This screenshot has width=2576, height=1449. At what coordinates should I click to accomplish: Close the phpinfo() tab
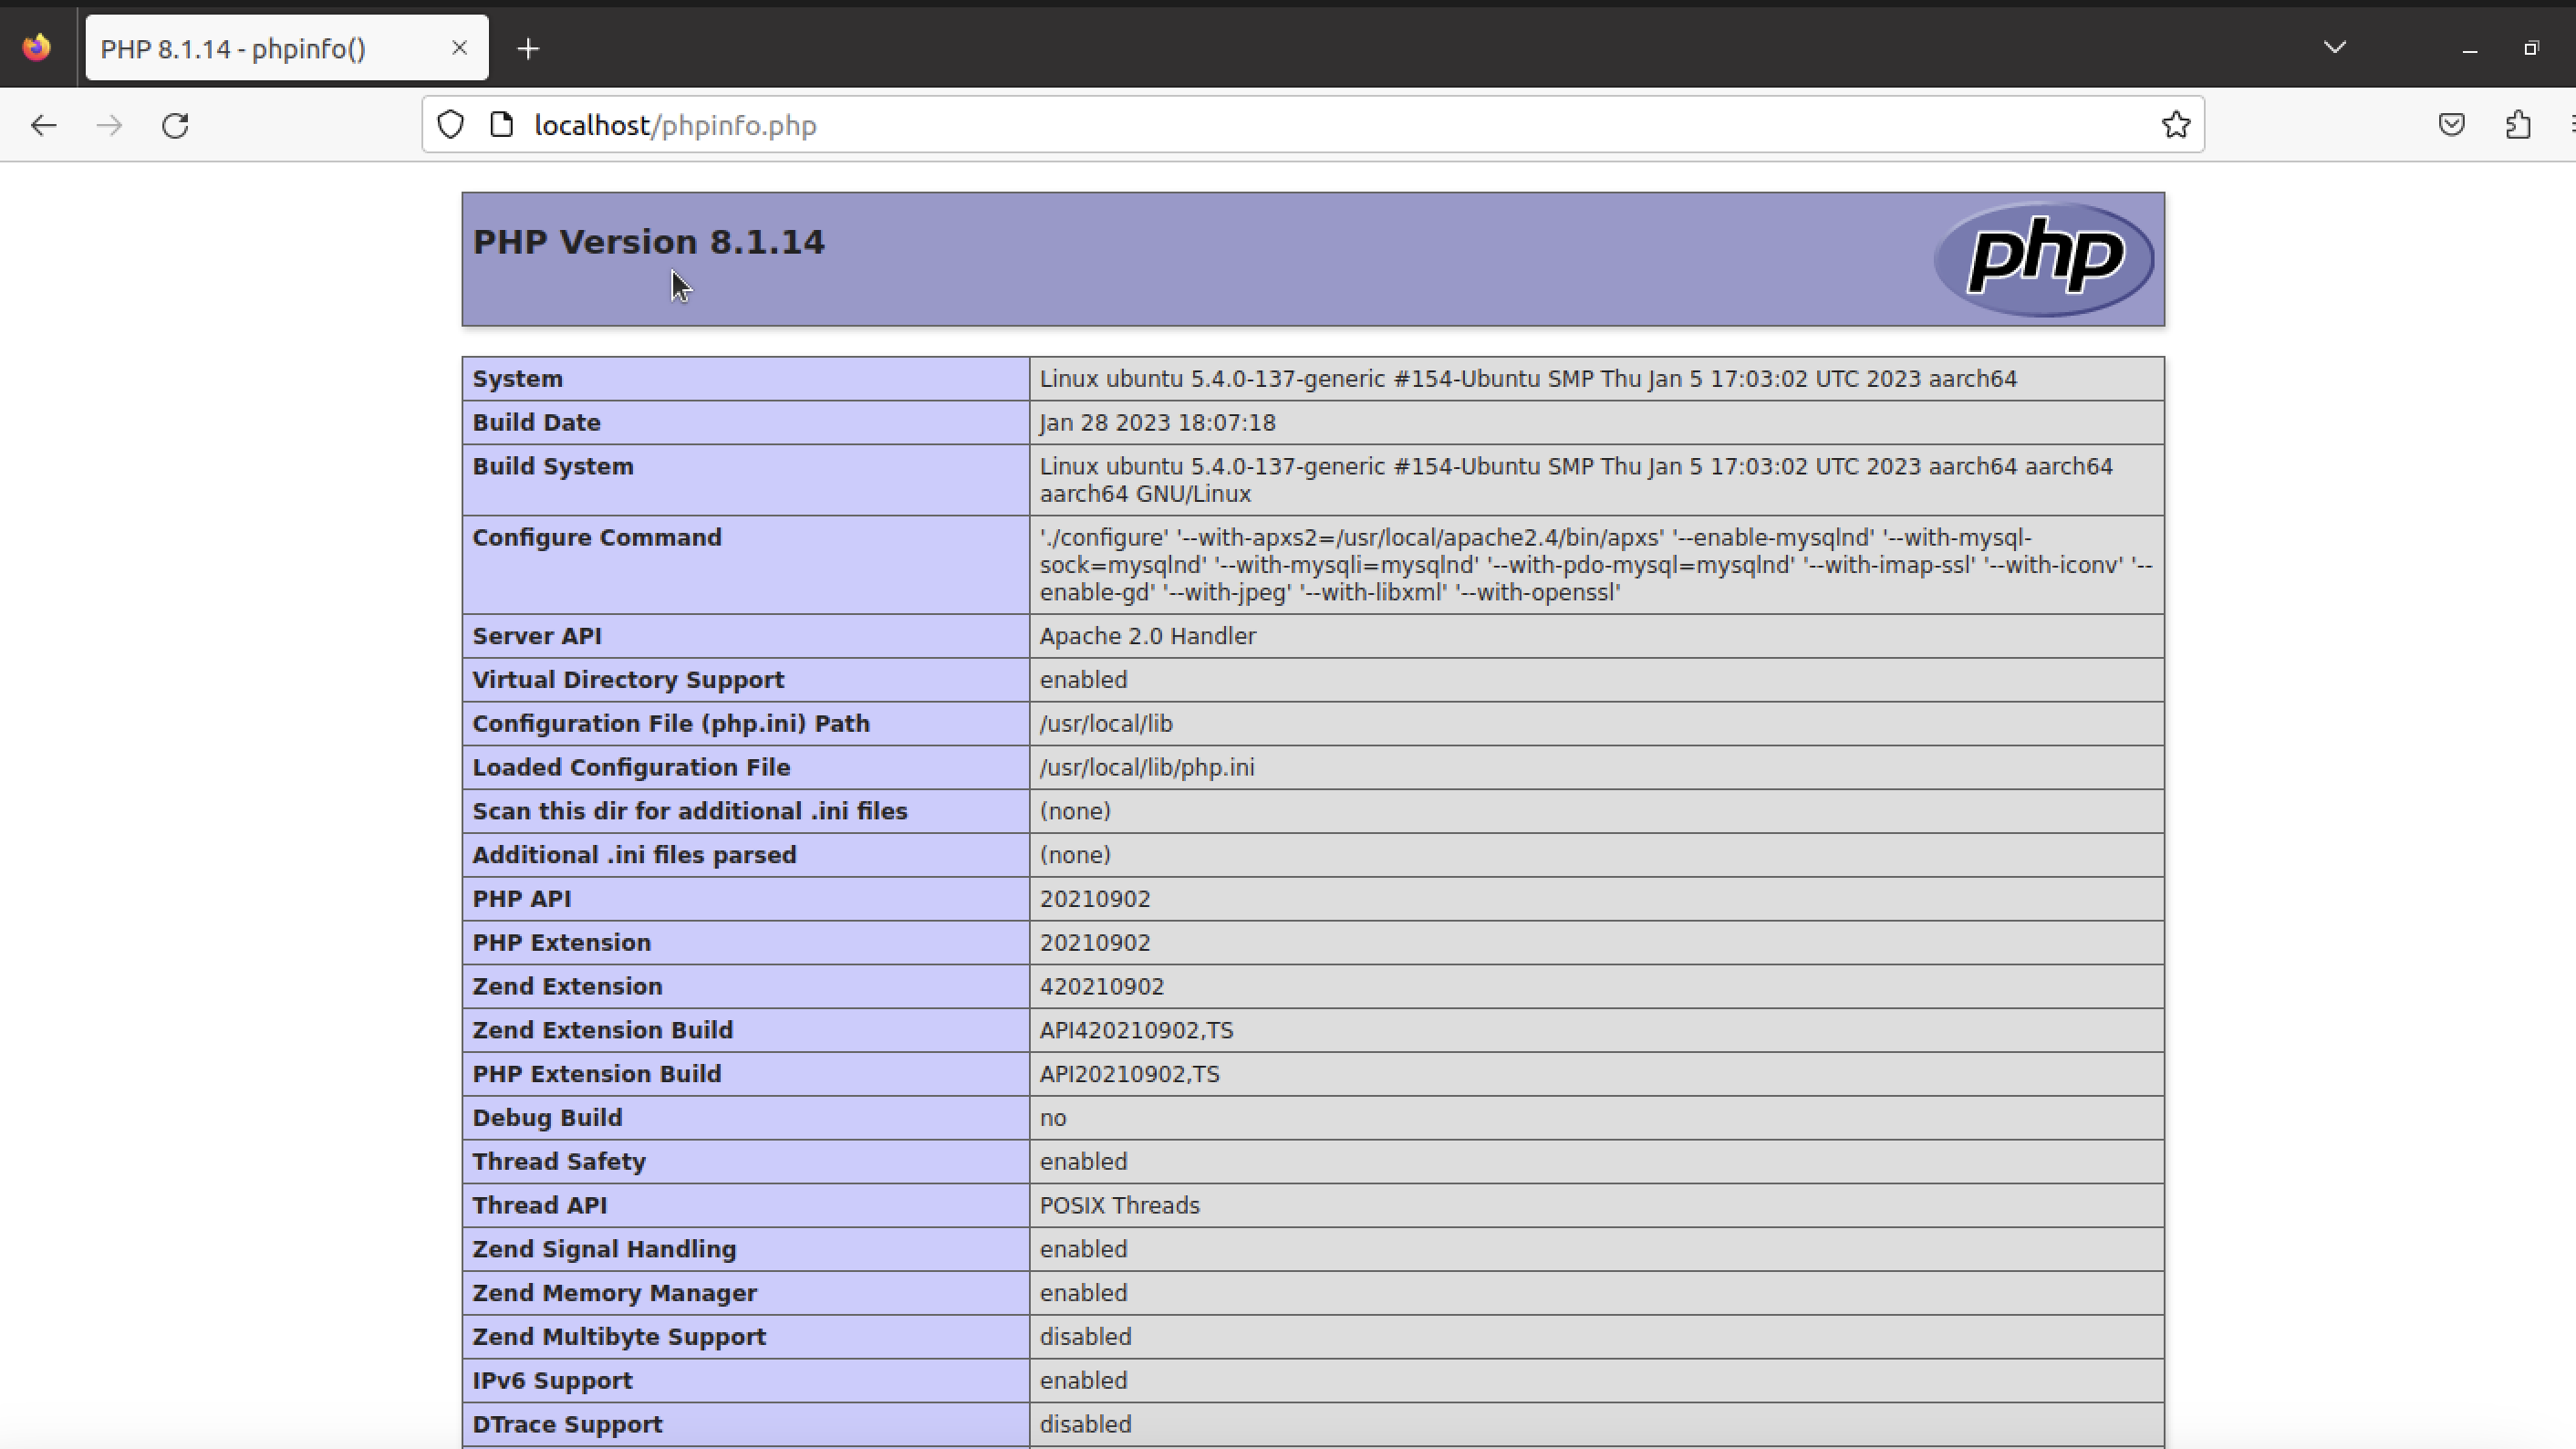click(x=459, y=47)
